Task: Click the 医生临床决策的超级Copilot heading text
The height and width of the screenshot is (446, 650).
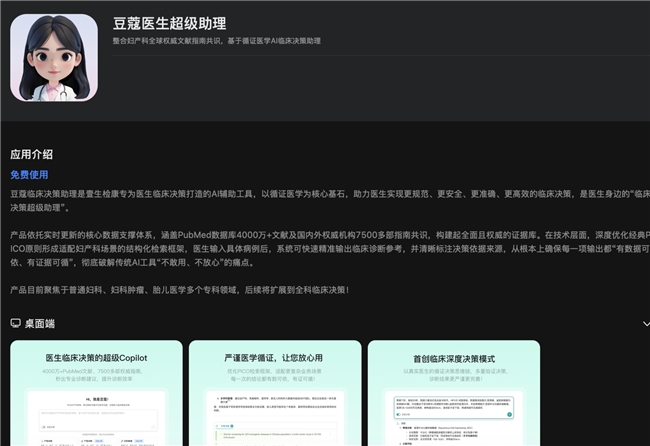Action: (96, 357)
